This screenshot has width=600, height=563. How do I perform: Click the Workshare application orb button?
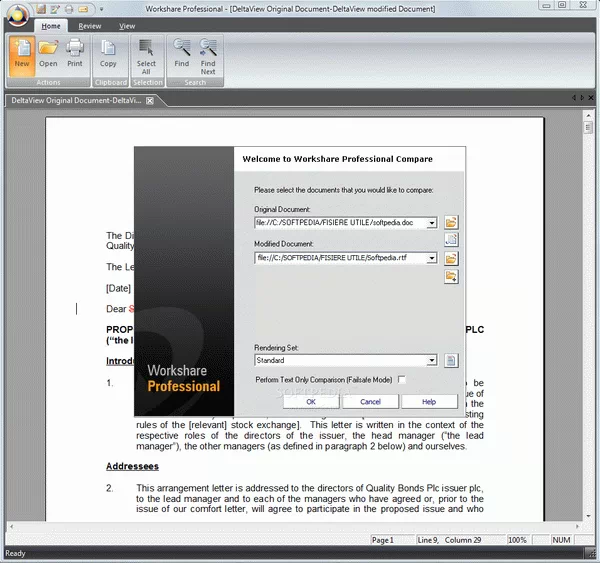pos(18,15)
